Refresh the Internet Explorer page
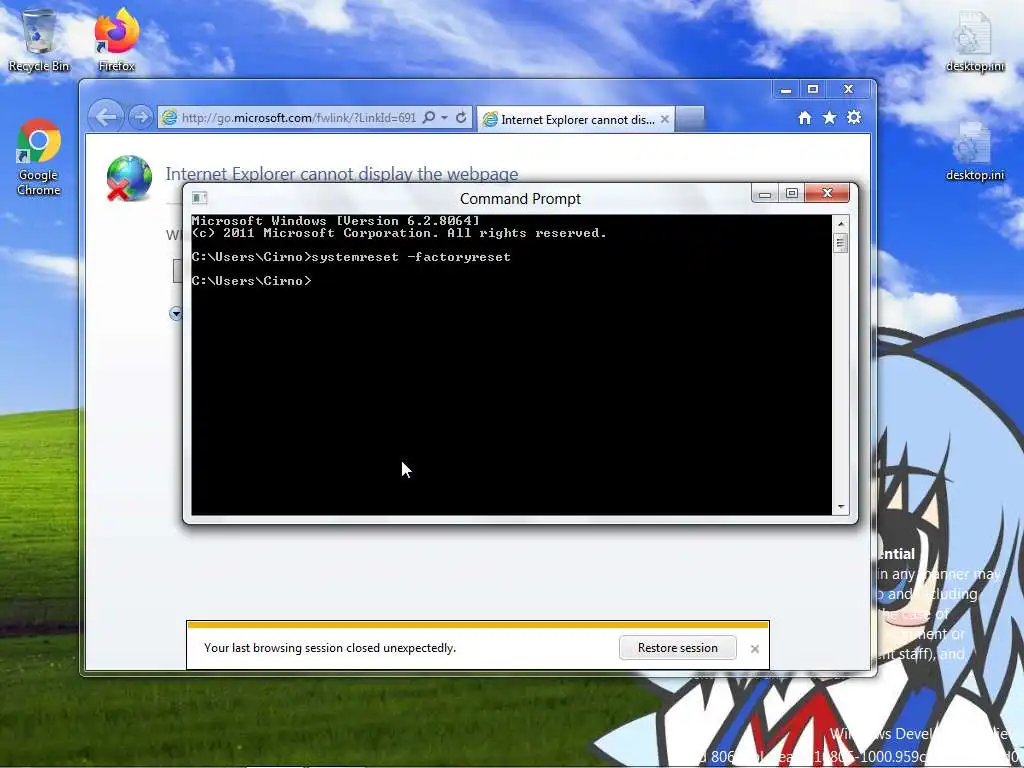Image resolution: width=1024 pixels, height=768 pixels. coord(461,118)
